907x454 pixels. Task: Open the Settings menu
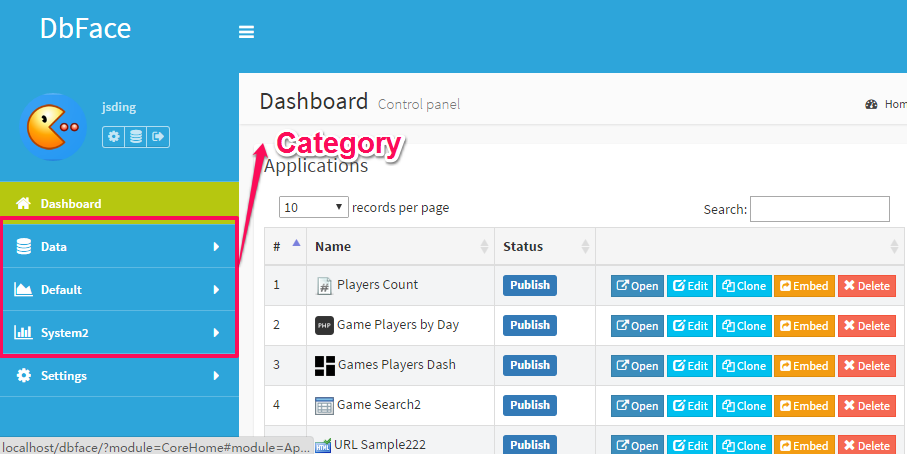pyautogui.click(x=119, y=375)
